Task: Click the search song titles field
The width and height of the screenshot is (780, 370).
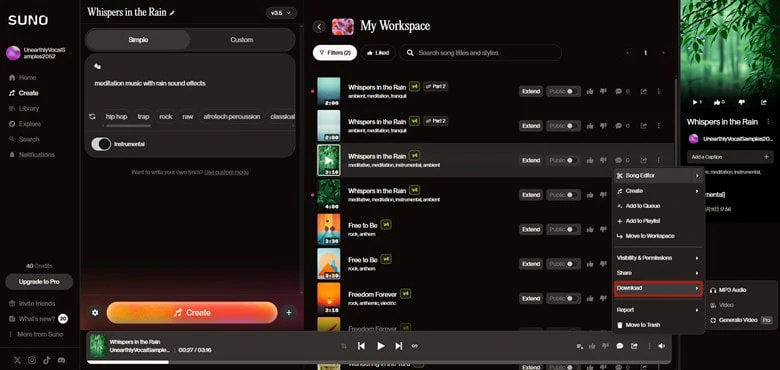Action: point(481,53)
